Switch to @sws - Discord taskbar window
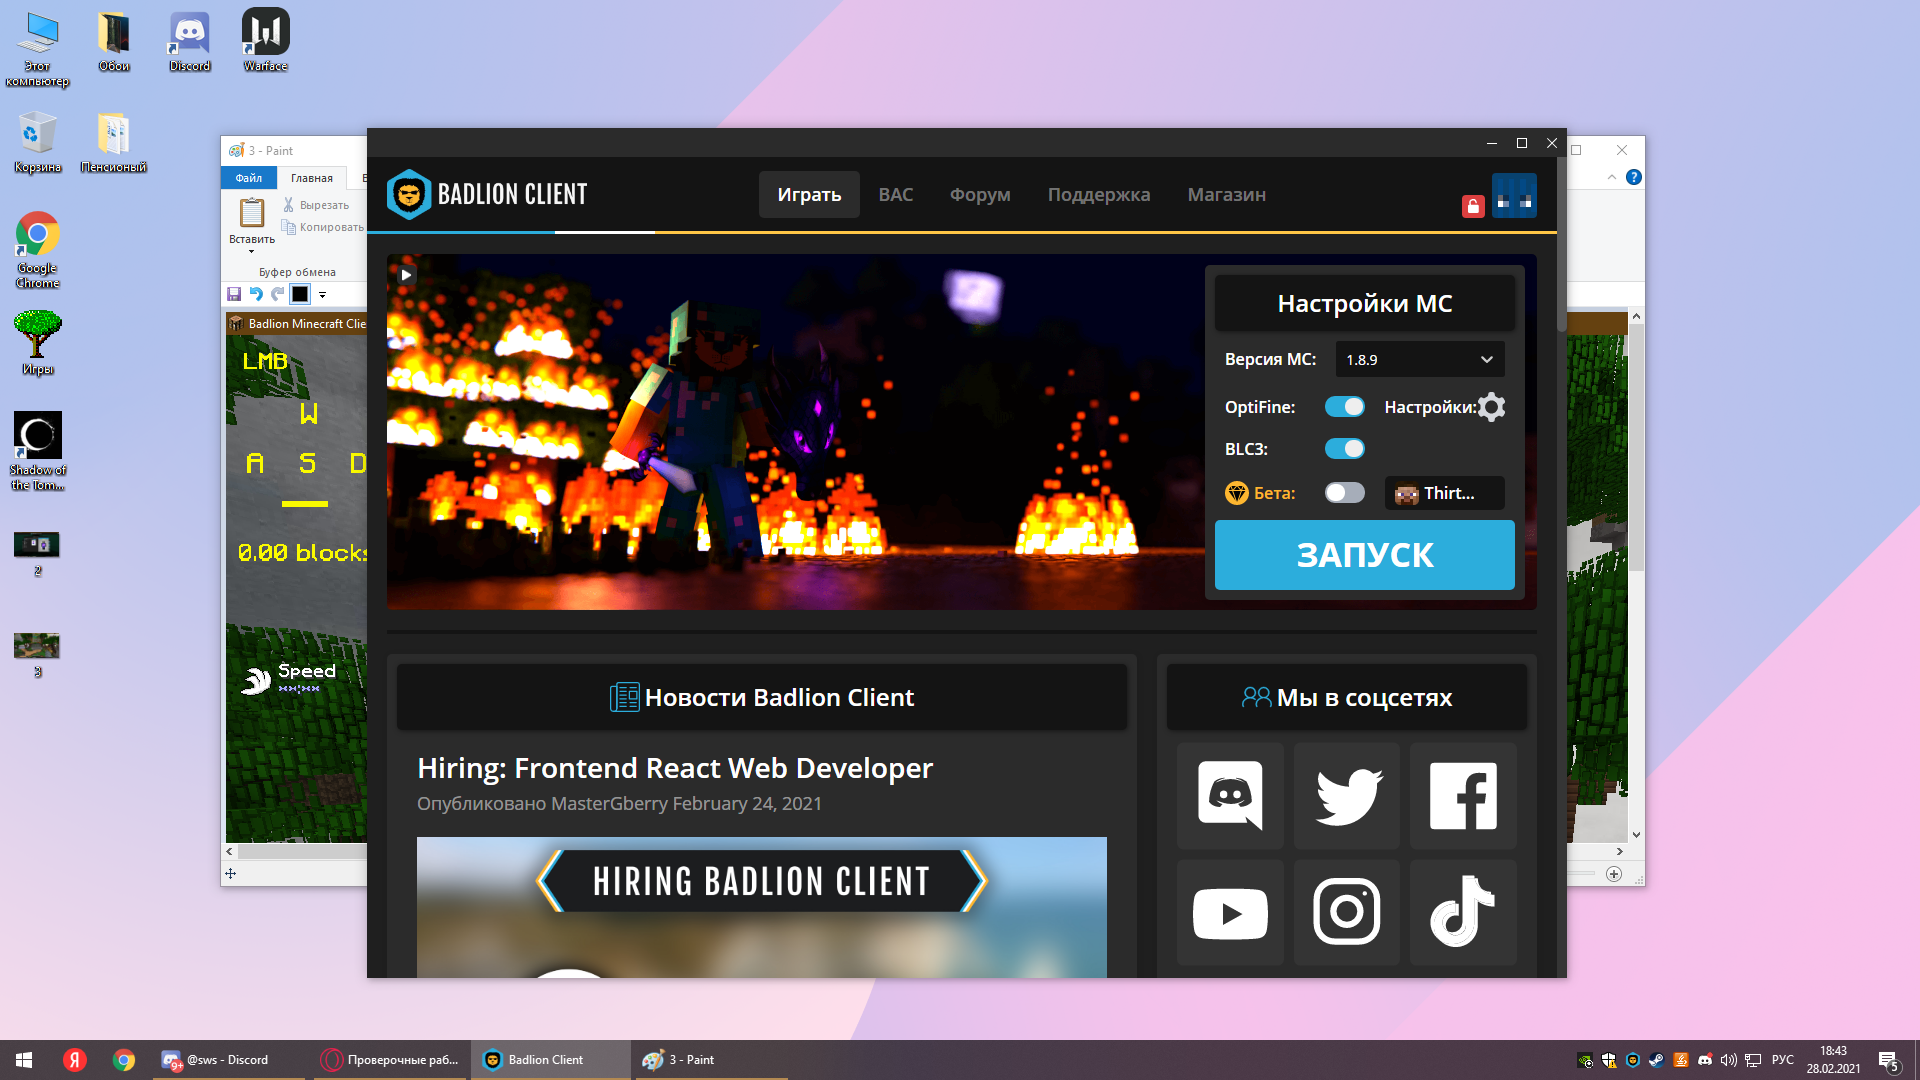 pos(229,1060)
